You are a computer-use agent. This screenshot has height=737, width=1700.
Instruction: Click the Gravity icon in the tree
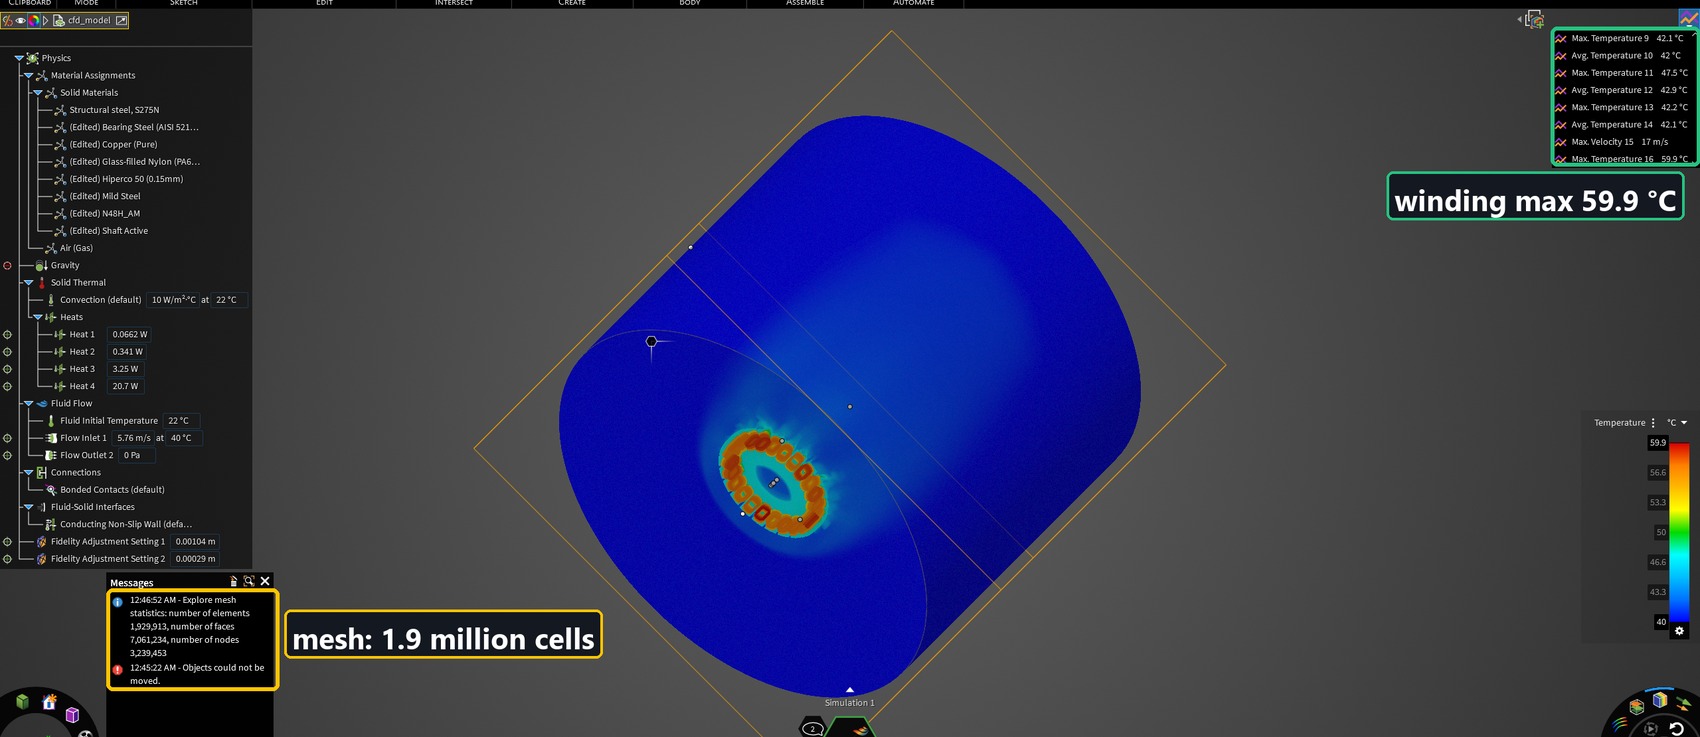point(41,265)
